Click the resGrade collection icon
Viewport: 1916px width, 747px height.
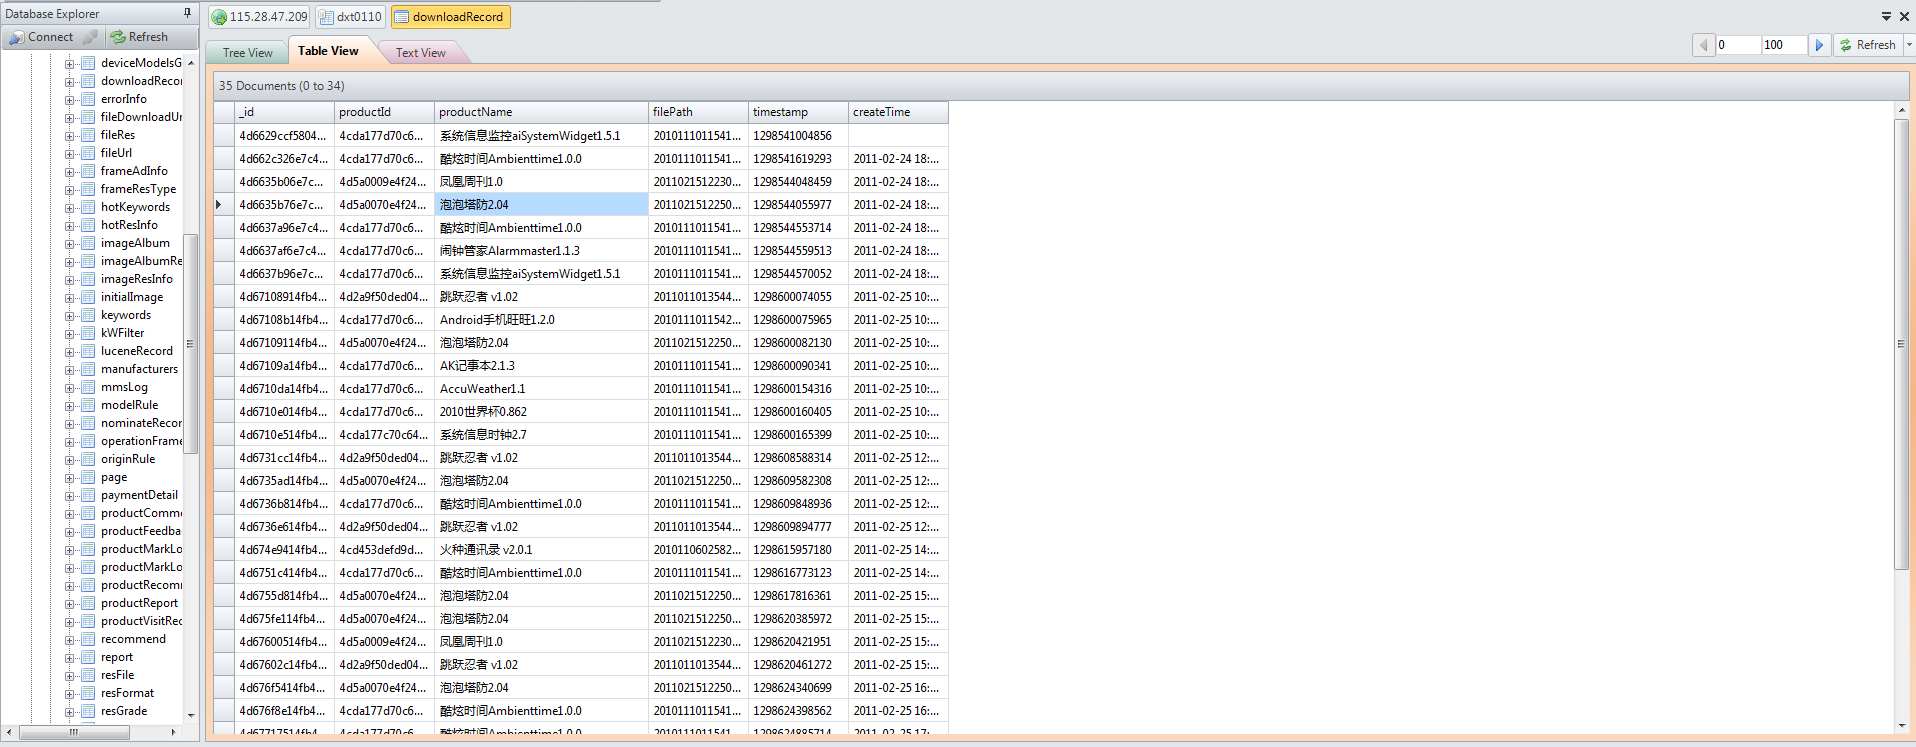click(88, 711)
